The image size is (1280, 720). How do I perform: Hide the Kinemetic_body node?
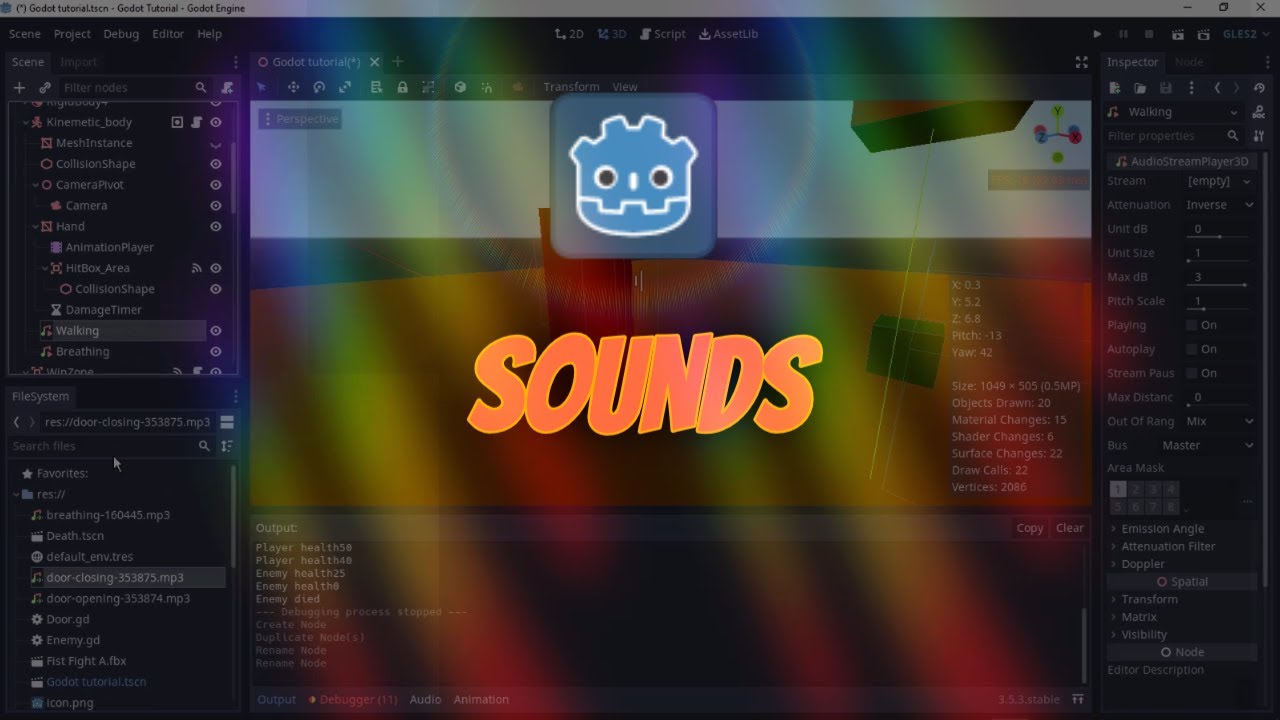[x=215, y=122]
